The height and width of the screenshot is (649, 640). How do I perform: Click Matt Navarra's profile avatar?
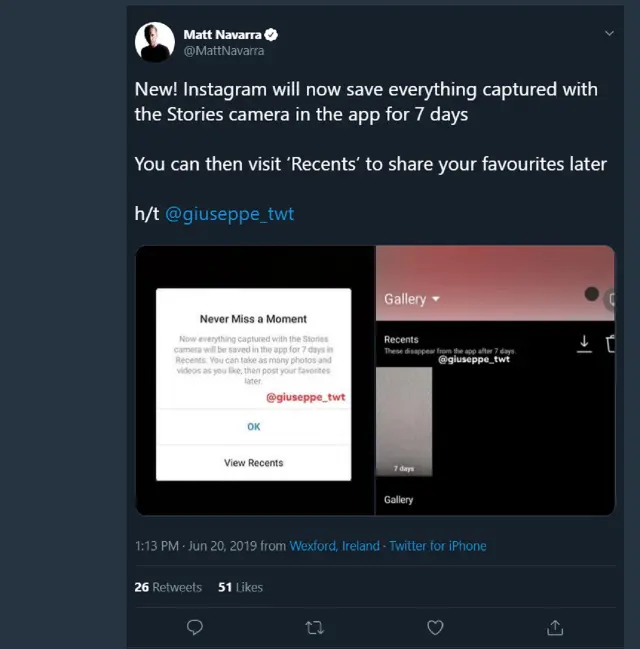[x=155, y=41]
